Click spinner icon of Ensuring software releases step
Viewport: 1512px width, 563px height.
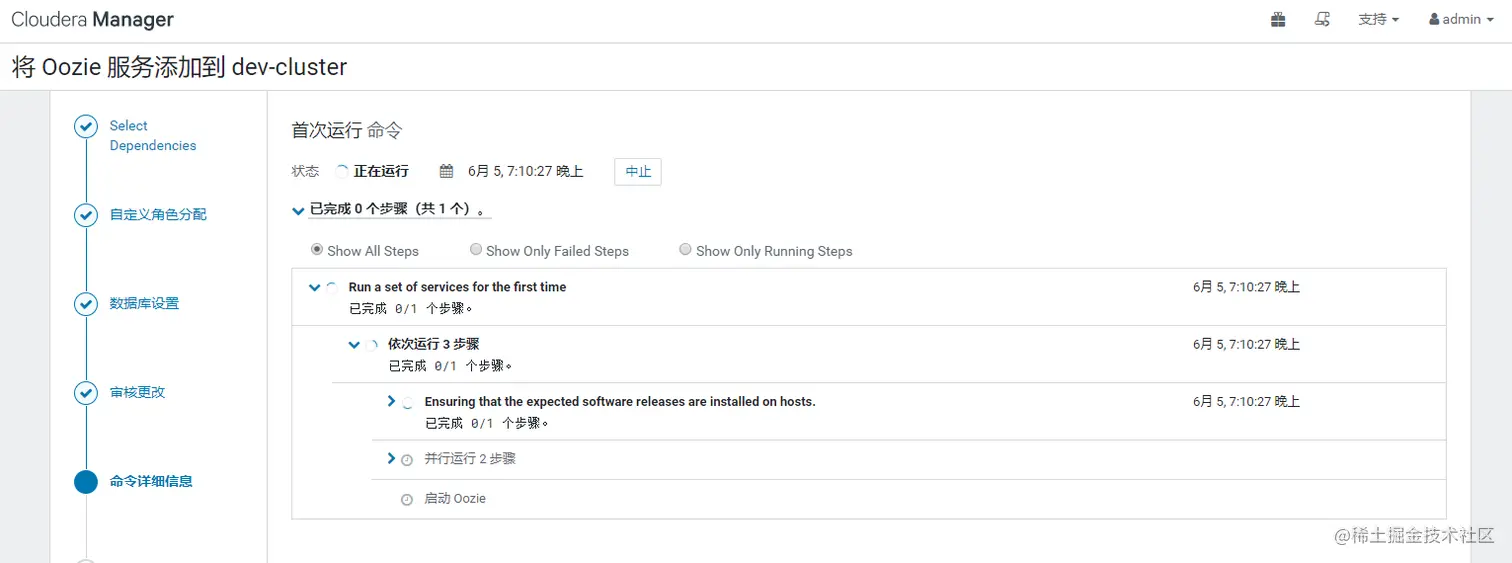[407, 403]
